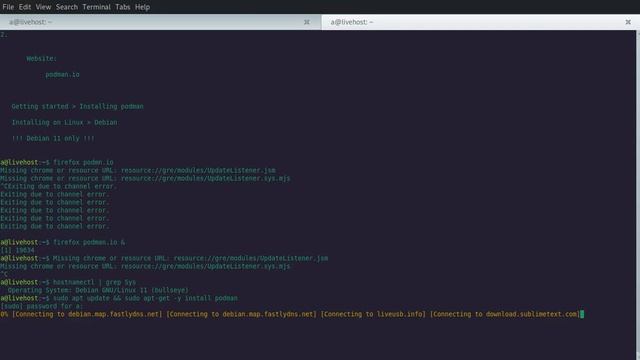Open the Terminal menu
This screenshot has height=360, width=640.
point(96,7)
